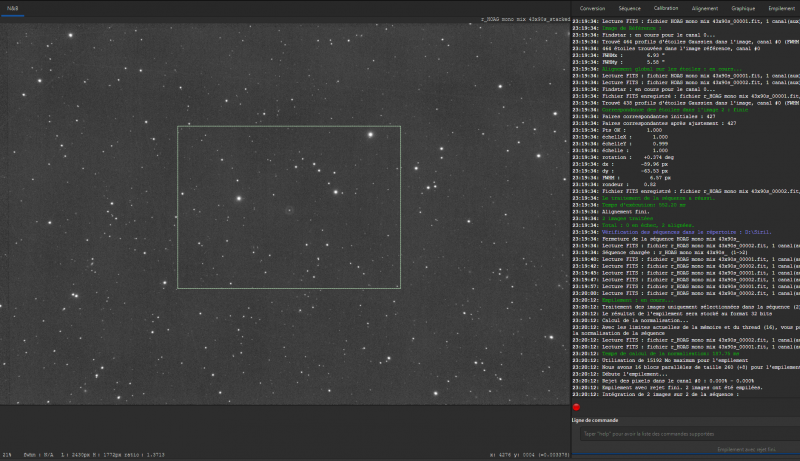Click the faint ring galaxy at the selection center

(289, 210)
